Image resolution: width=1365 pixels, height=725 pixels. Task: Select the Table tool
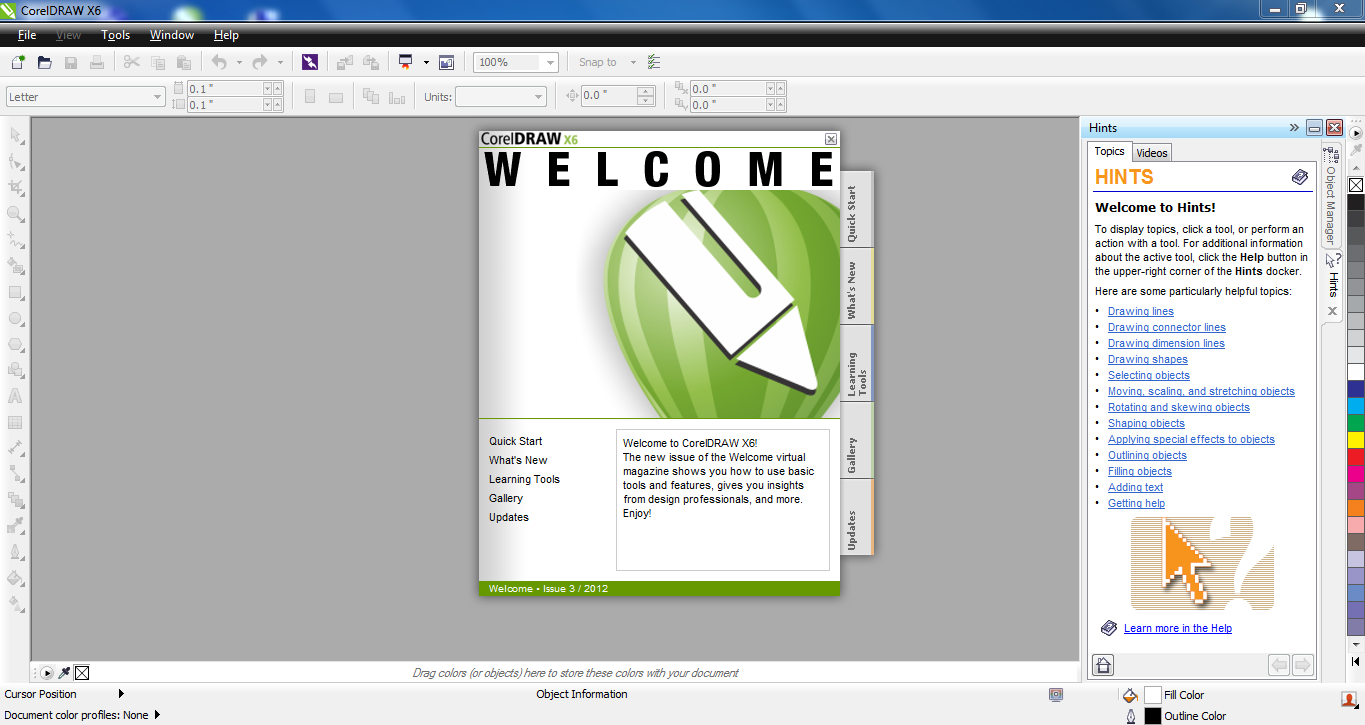[x=16, y=422]
